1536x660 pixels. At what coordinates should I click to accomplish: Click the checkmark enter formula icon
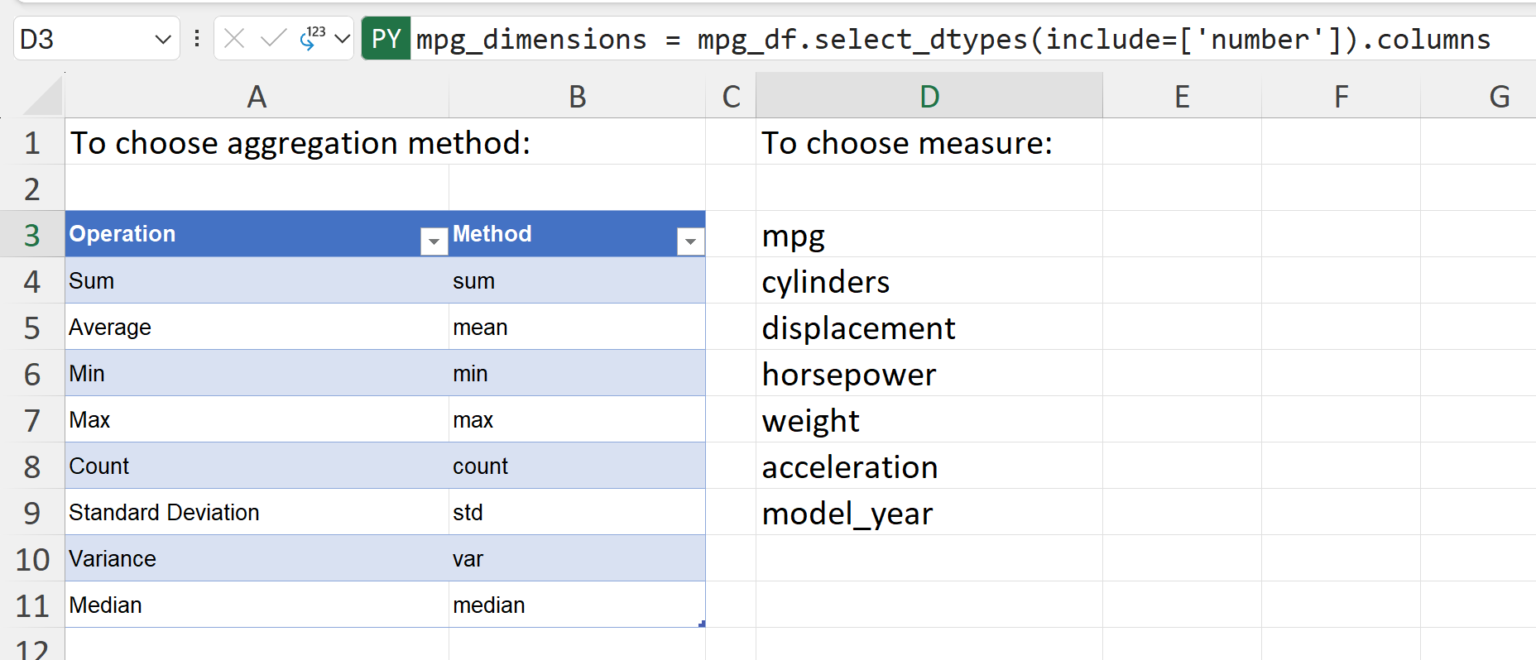(272, 39)
